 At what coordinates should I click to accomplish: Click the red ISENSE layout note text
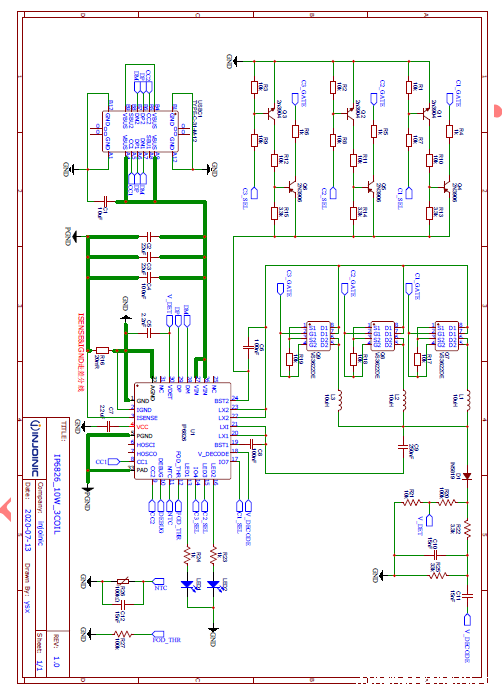coord(81,352)
